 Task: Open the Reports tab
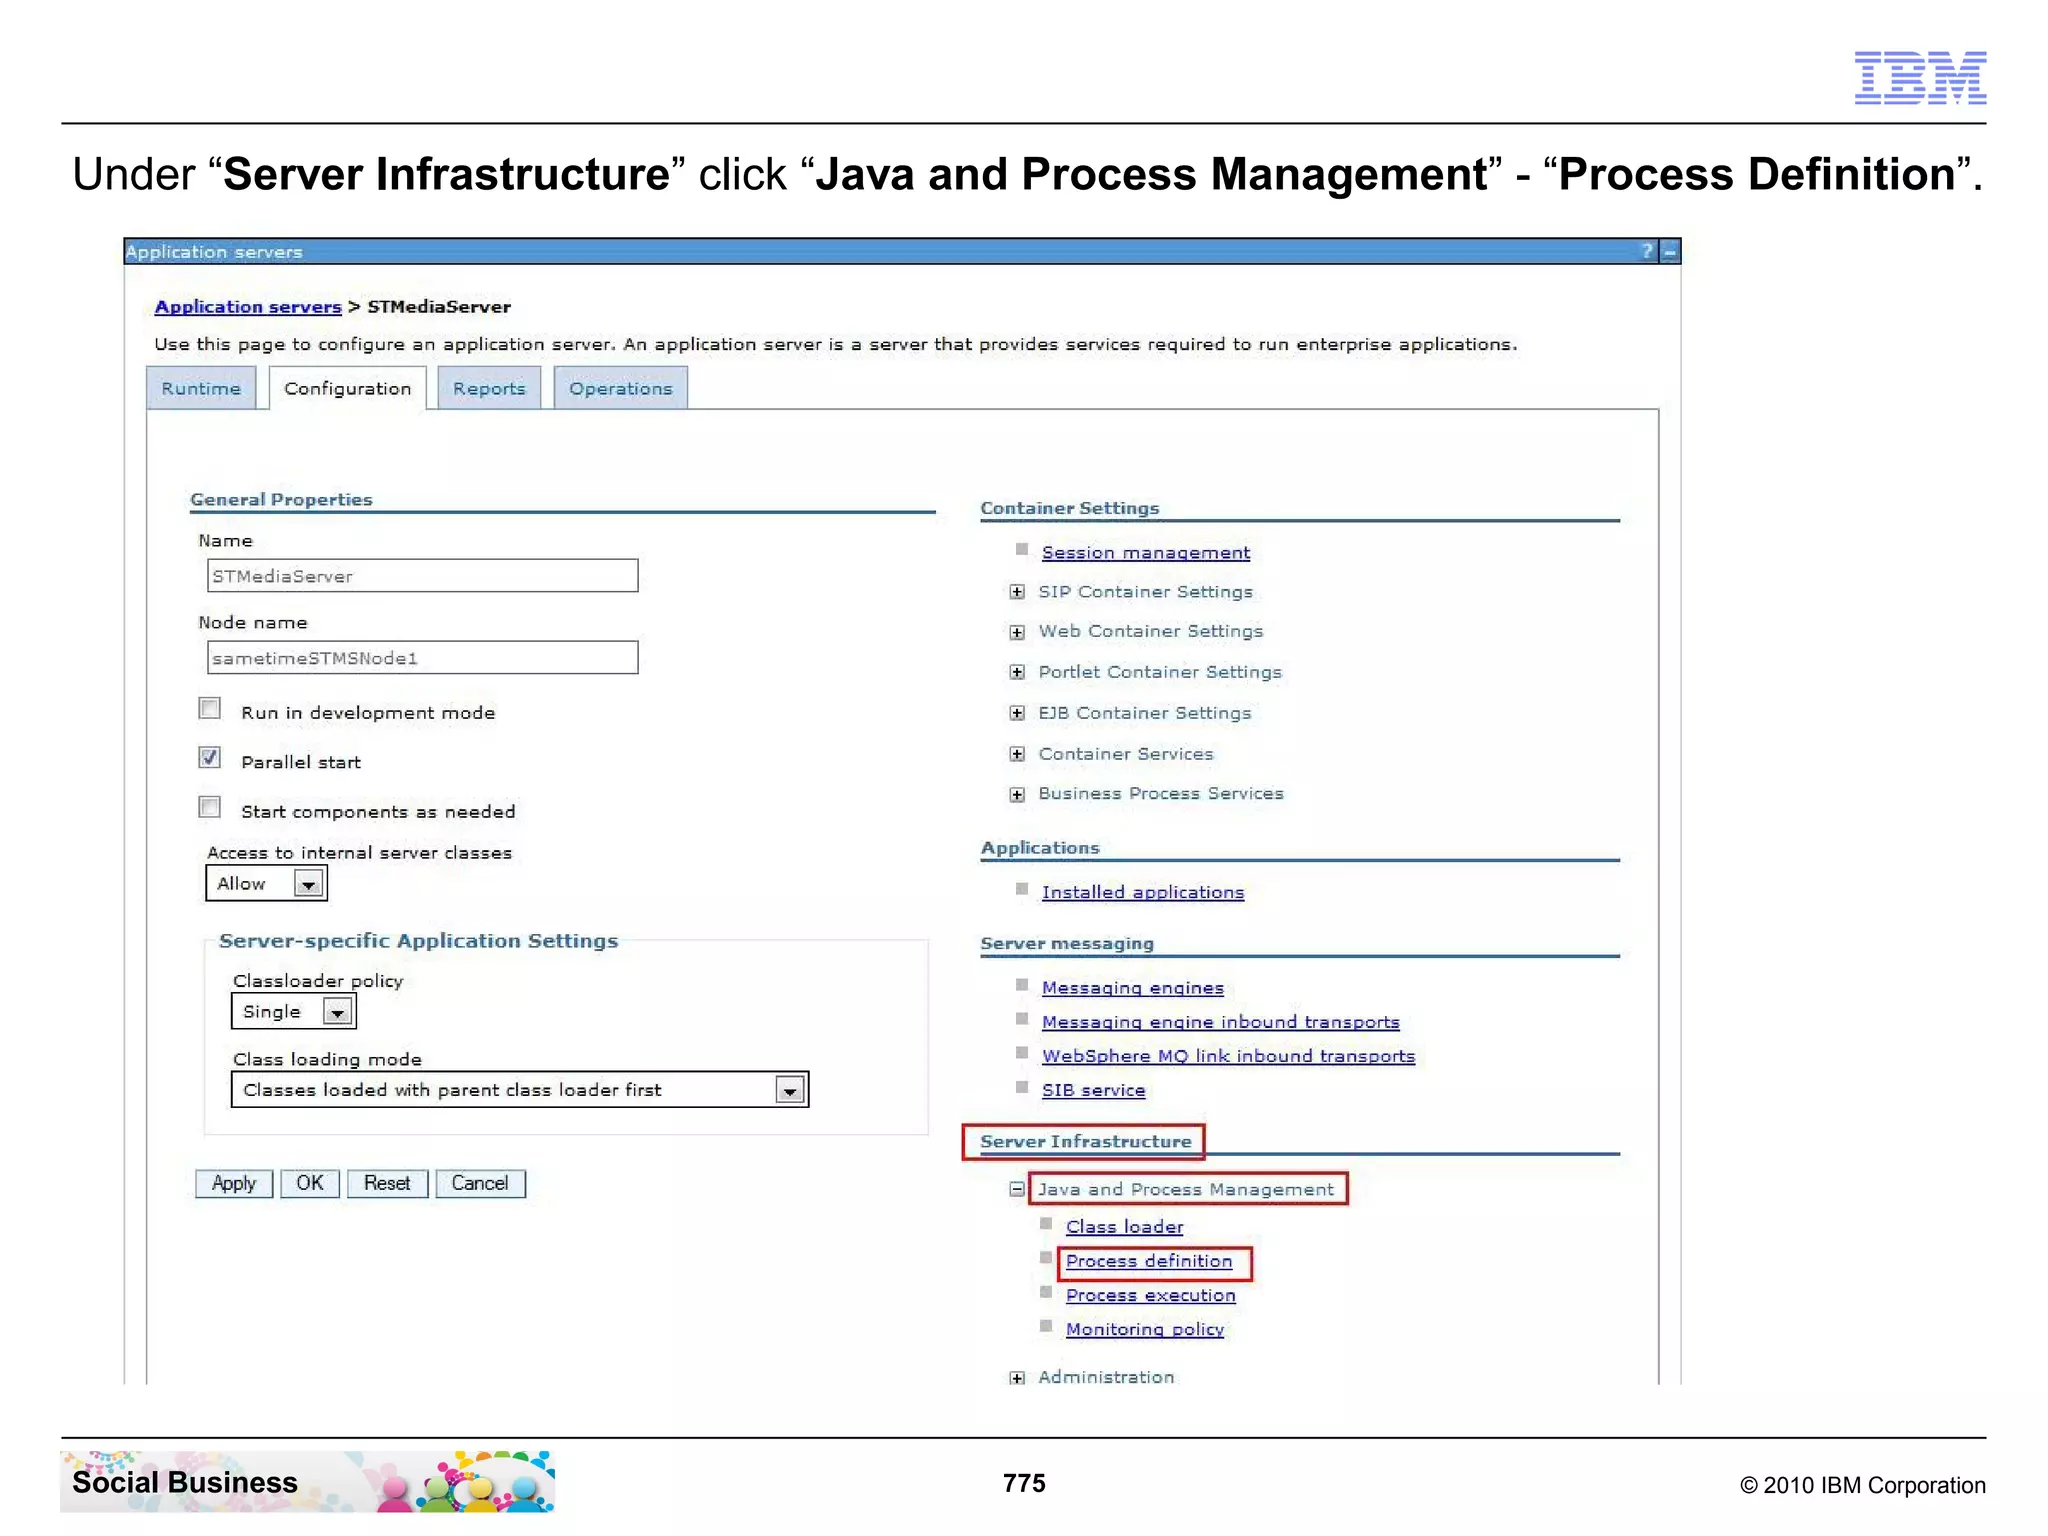tap(489, 388)
